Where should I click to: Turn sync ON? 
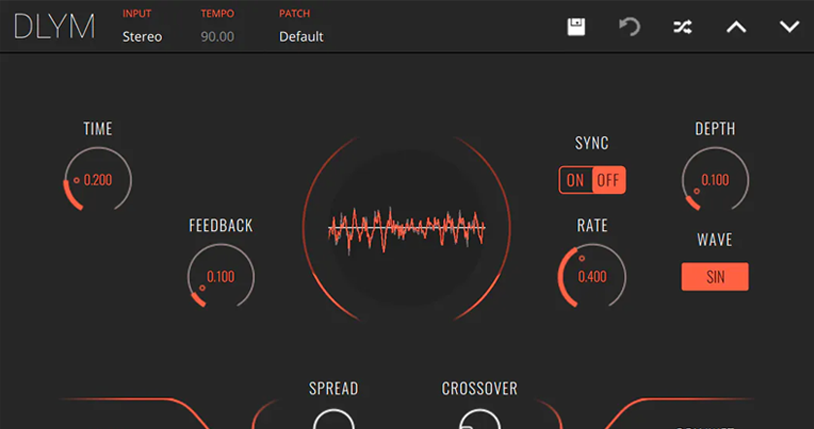click(575, 180)
